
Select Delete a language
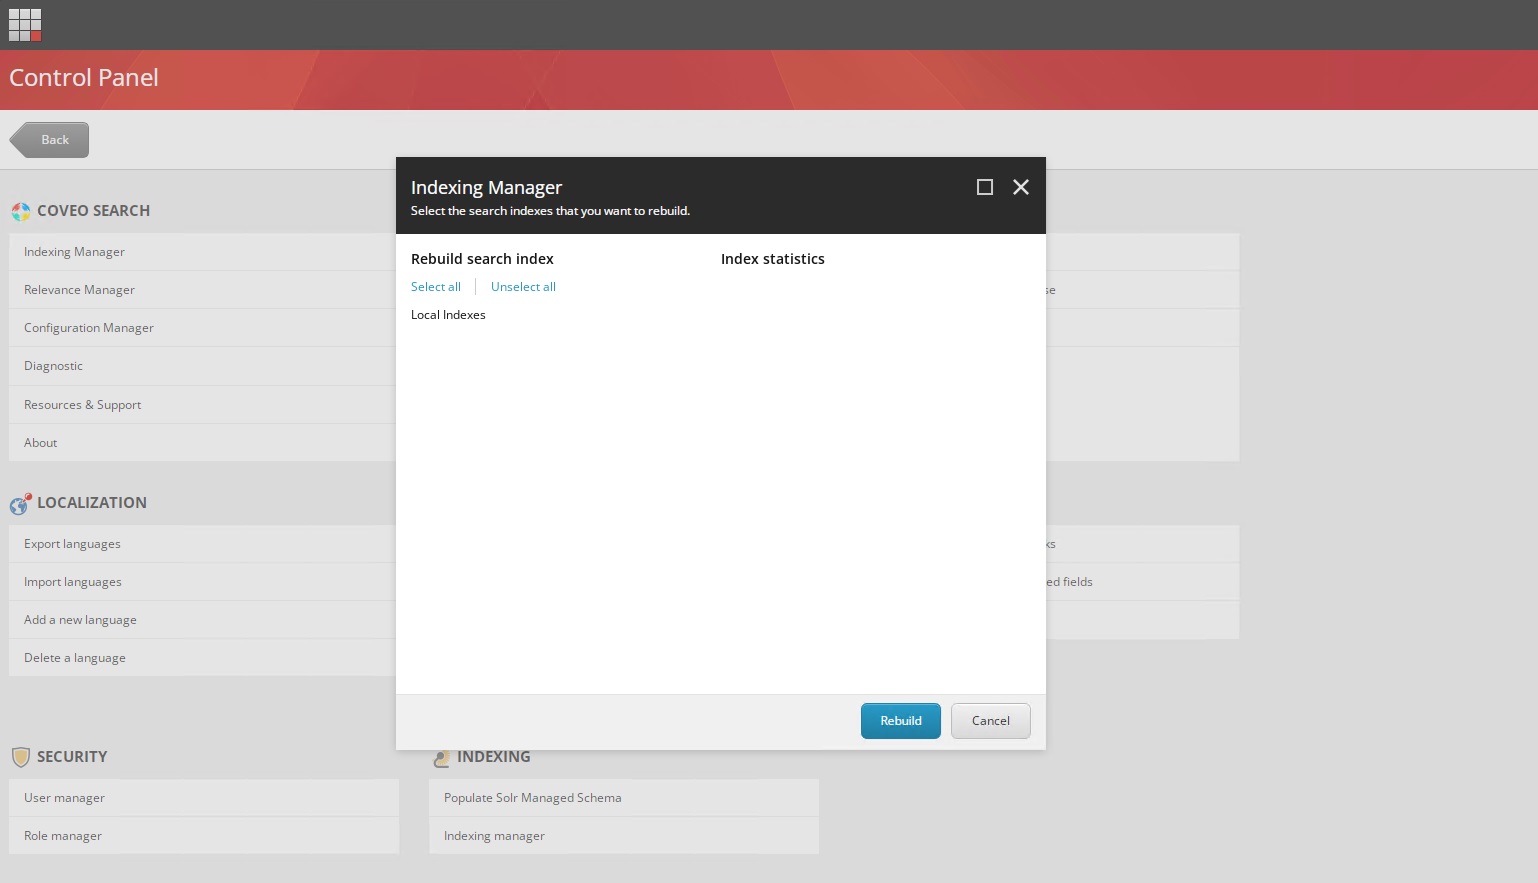203,658
